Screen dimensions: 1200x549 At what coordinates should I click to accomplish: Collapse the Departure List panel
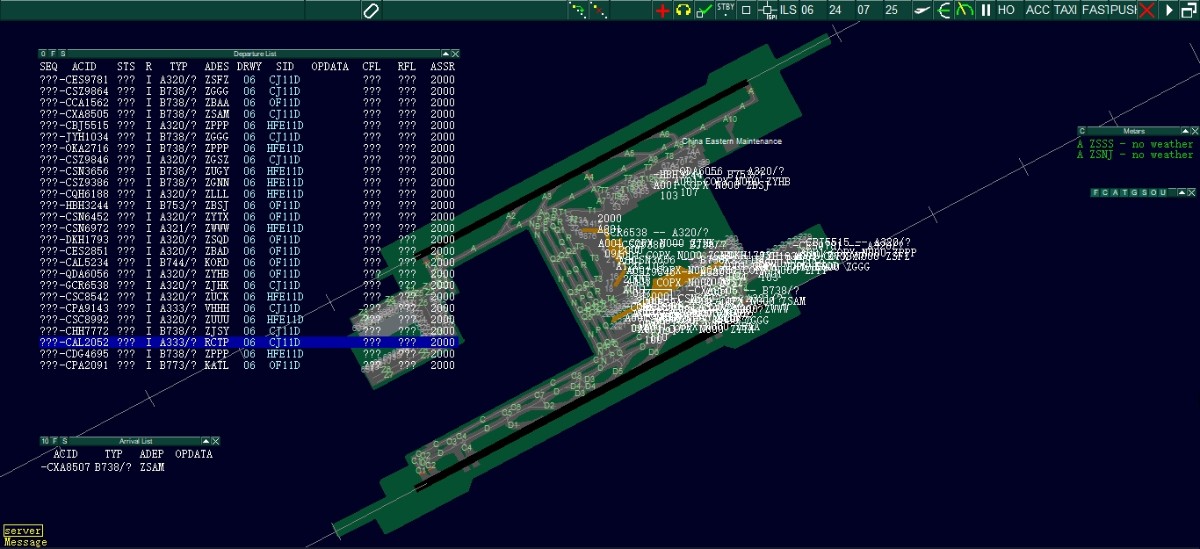click(x=445, y=53)
